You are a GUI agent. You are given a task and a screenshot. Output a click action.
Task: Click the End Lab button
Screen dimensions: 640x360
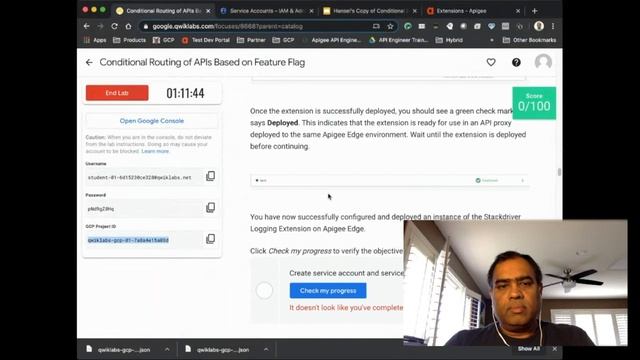tap(117, 93)
